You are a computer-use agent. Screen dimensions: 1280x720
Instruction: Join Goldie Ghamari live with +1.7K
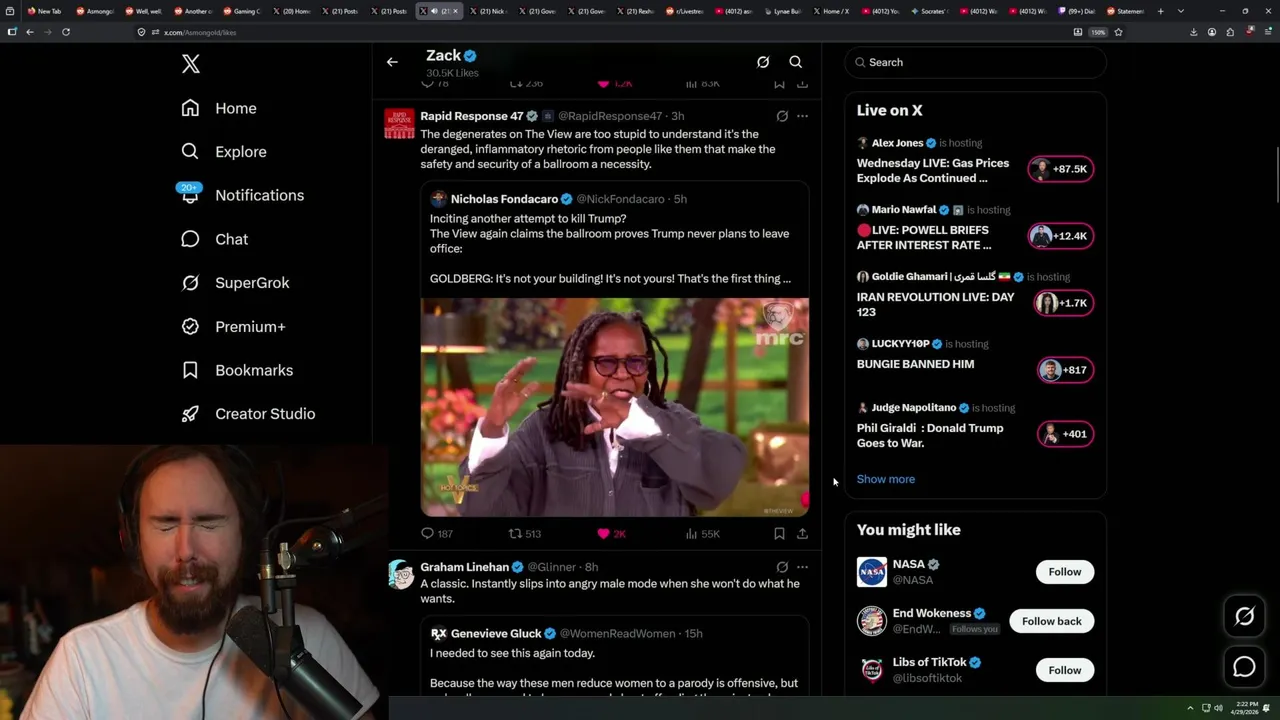click(1064, 303)
